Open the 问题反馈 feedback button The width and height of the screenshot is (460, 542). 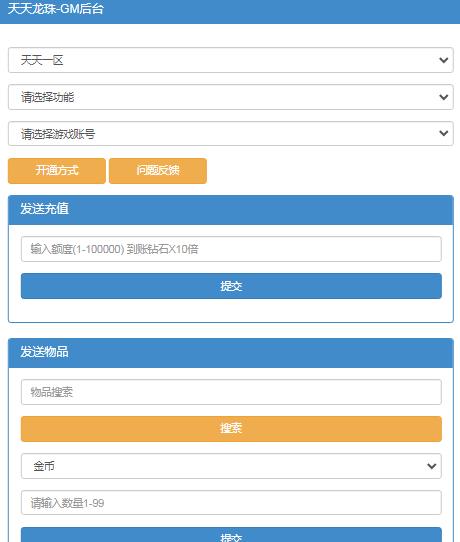click(x=158, y=171)
